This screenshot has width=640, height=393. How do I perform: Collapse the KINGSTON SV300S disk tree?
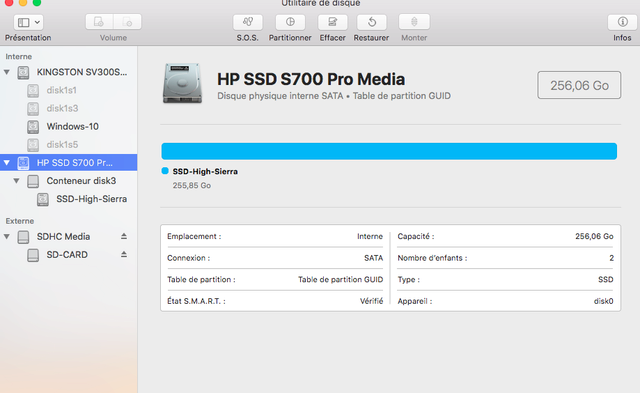tap(7, 72)
